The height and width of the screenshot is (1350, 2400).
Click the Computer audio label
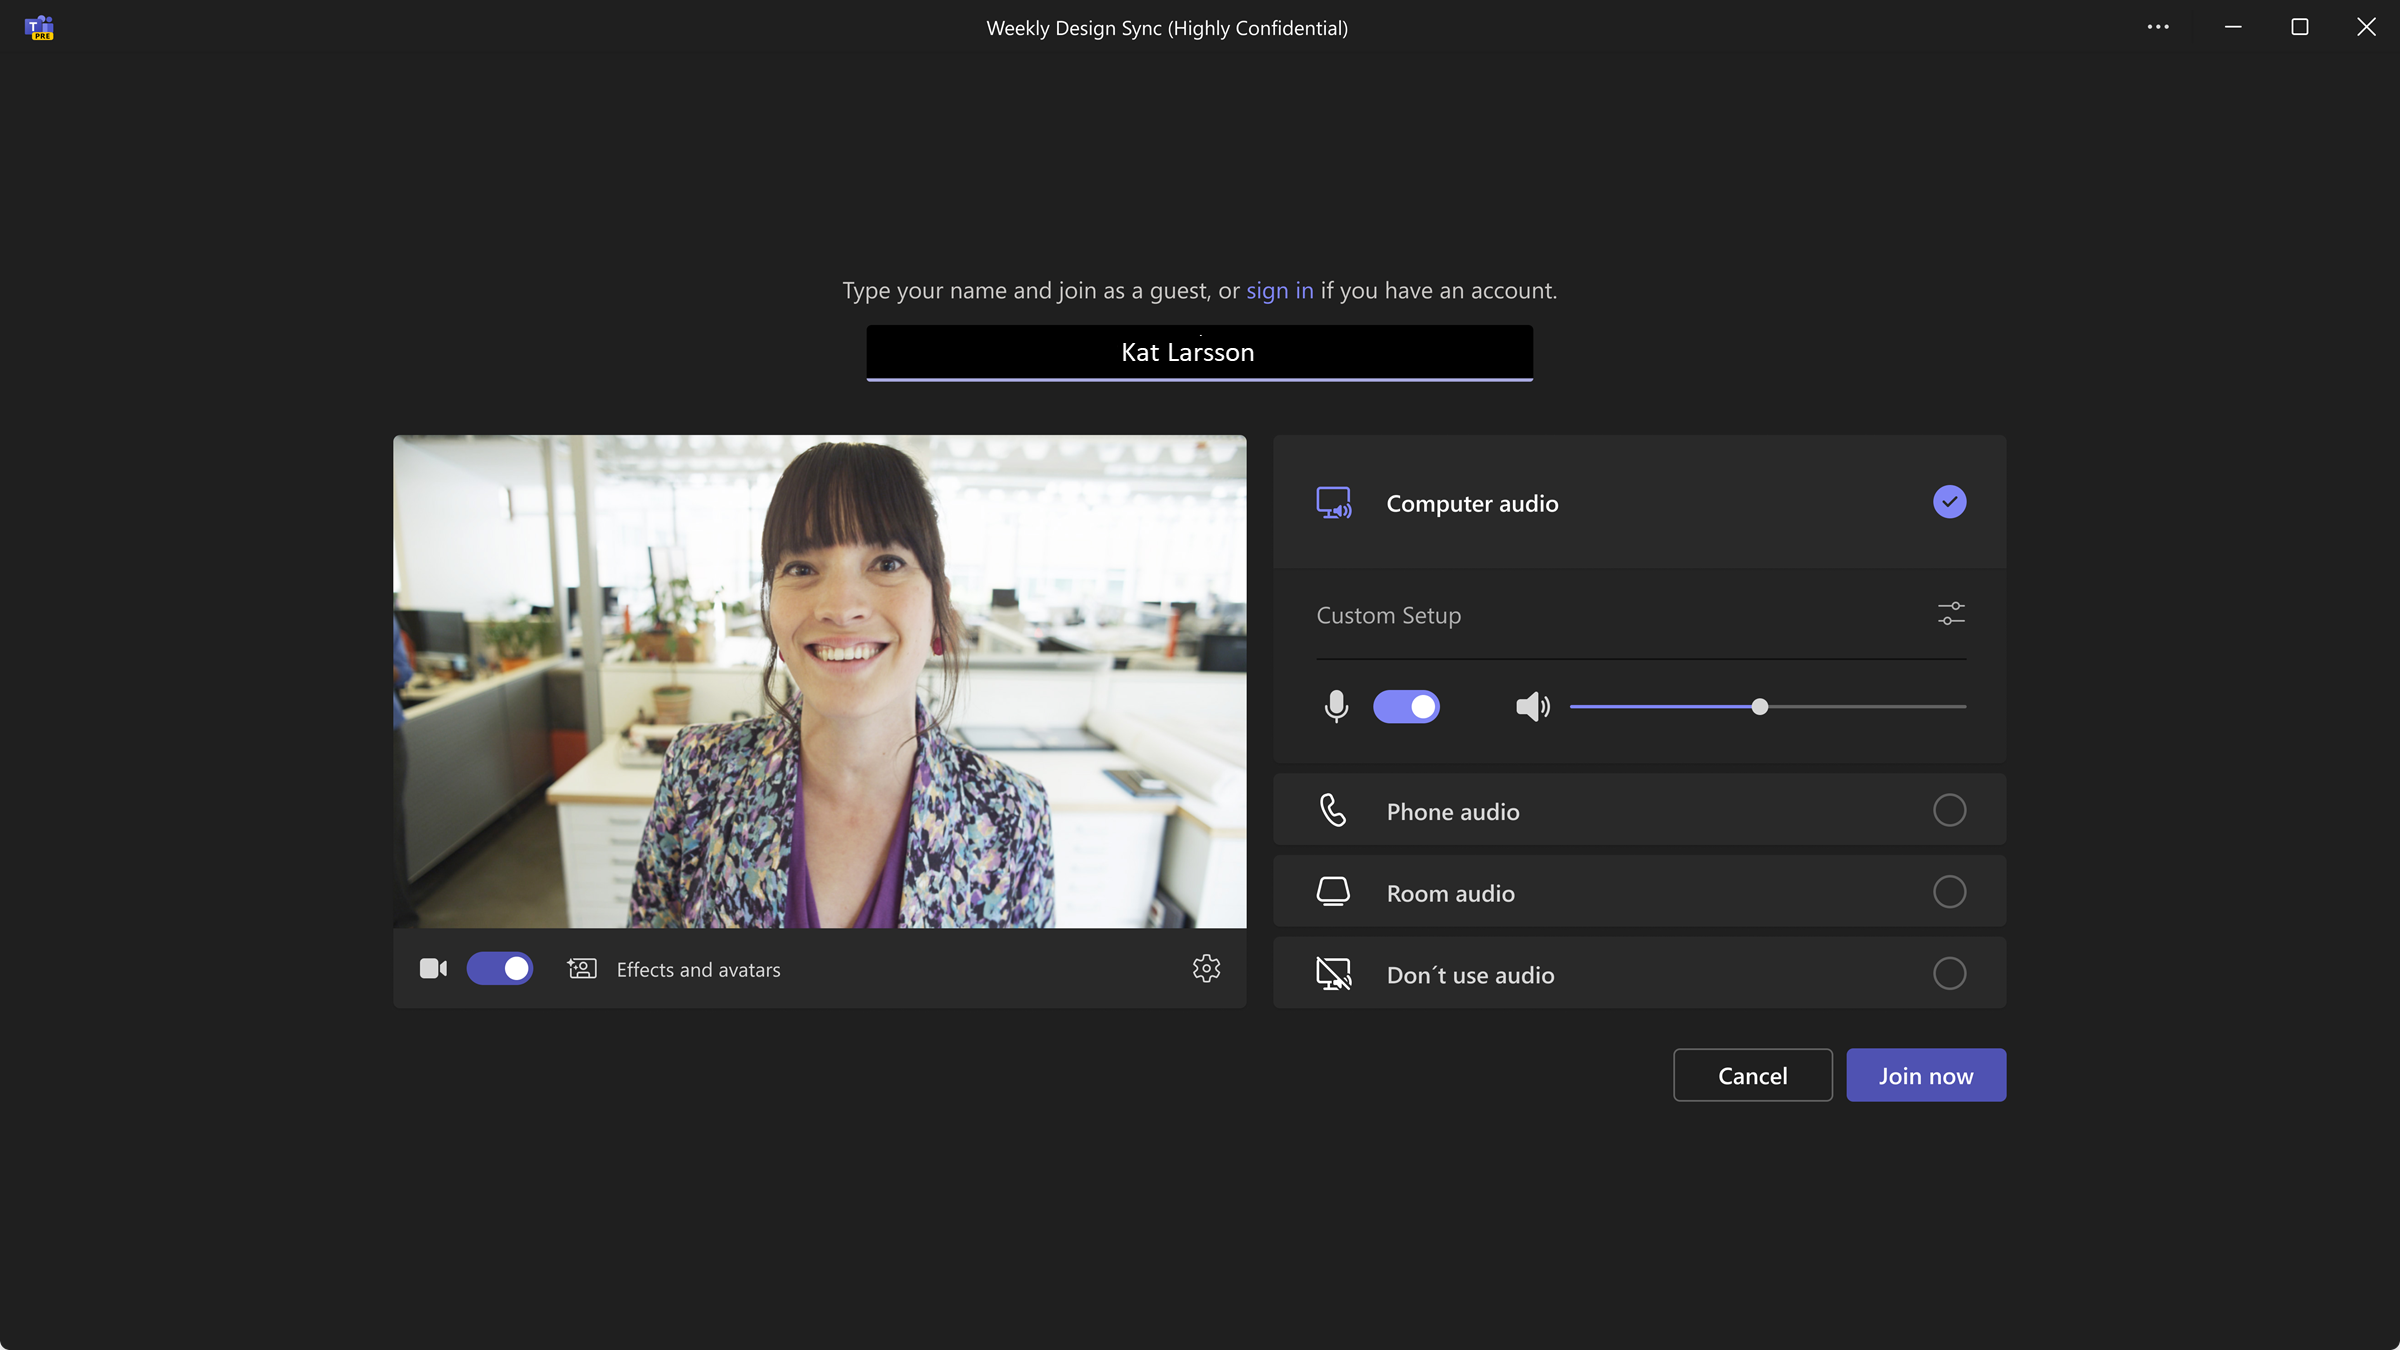(x=1472, y=504)
